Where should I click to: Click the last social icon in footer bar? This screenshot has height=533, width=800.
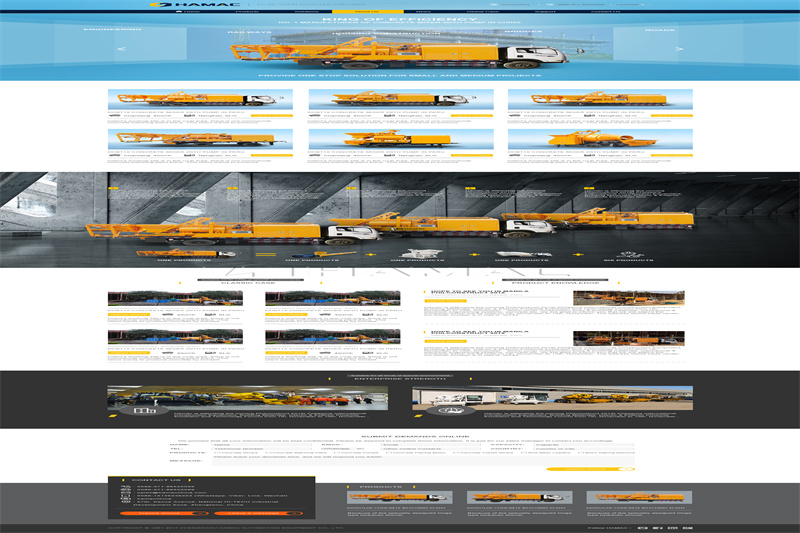pos(688,526)
